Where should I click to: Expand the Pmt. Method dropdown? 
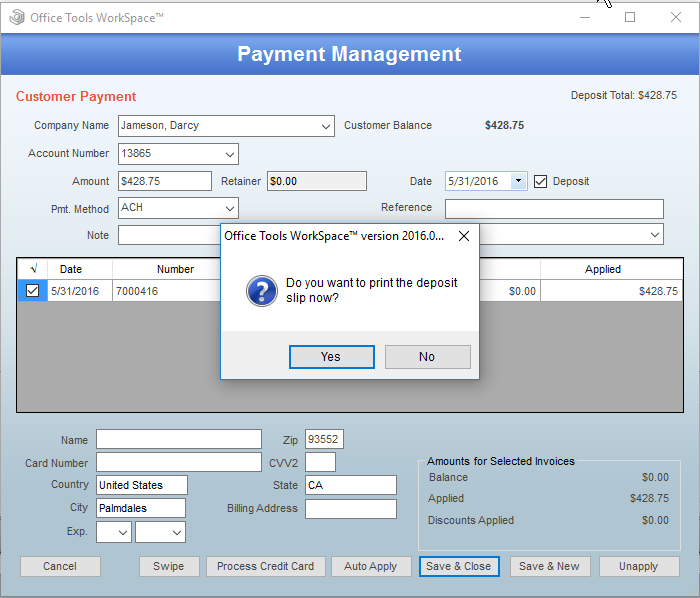(230, 208)
